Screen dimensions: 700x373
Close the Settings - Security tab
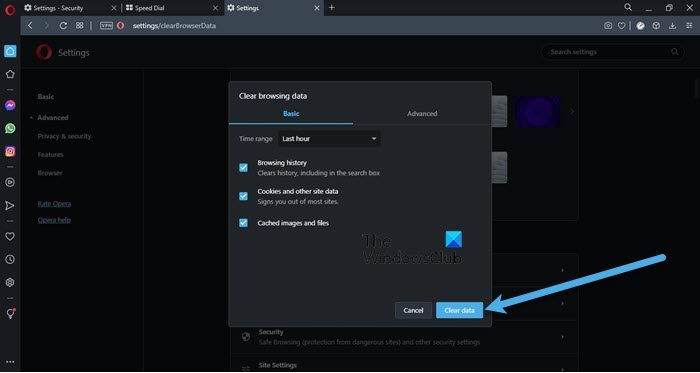tap(114, 8)
